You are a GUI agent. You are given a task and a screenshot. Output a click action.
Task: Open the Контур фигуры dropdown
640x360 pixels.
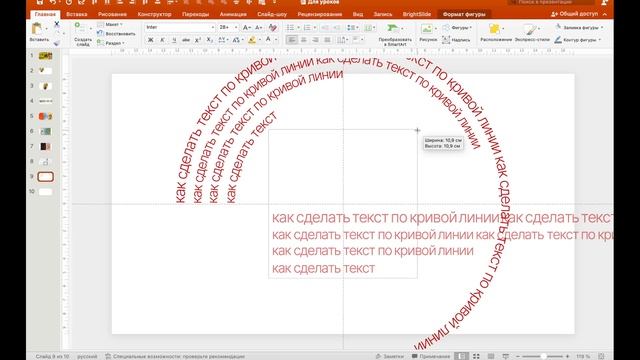point(577,40)
